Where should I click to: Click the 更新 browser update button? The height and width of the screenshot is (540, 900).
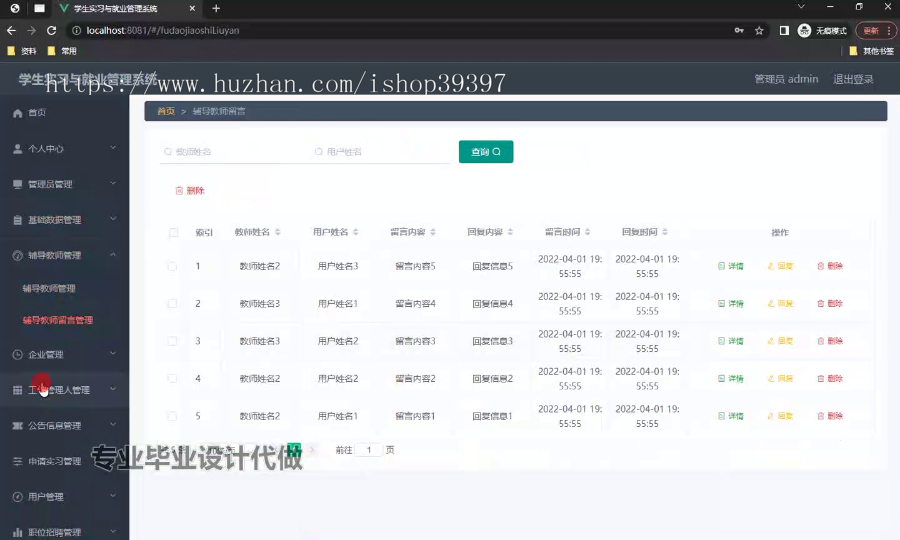(871, 30)
